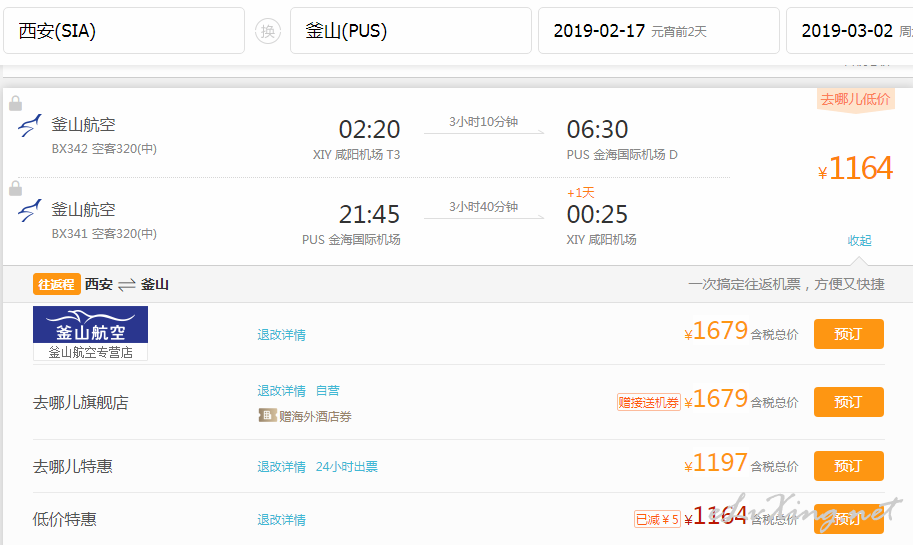Click the 3小时10分钟 flight duration
Screen dimensions: 913x545
(x=483, y=122)
